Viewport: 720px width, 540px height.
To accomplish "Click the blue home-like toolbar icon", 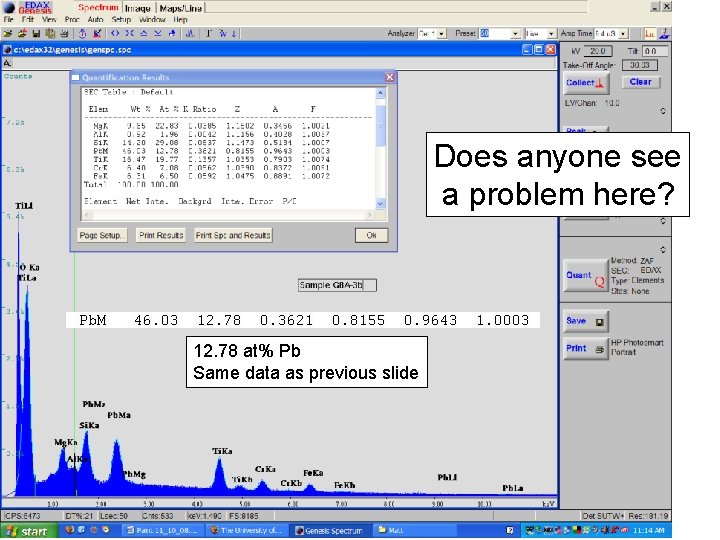I will point(172,34).
